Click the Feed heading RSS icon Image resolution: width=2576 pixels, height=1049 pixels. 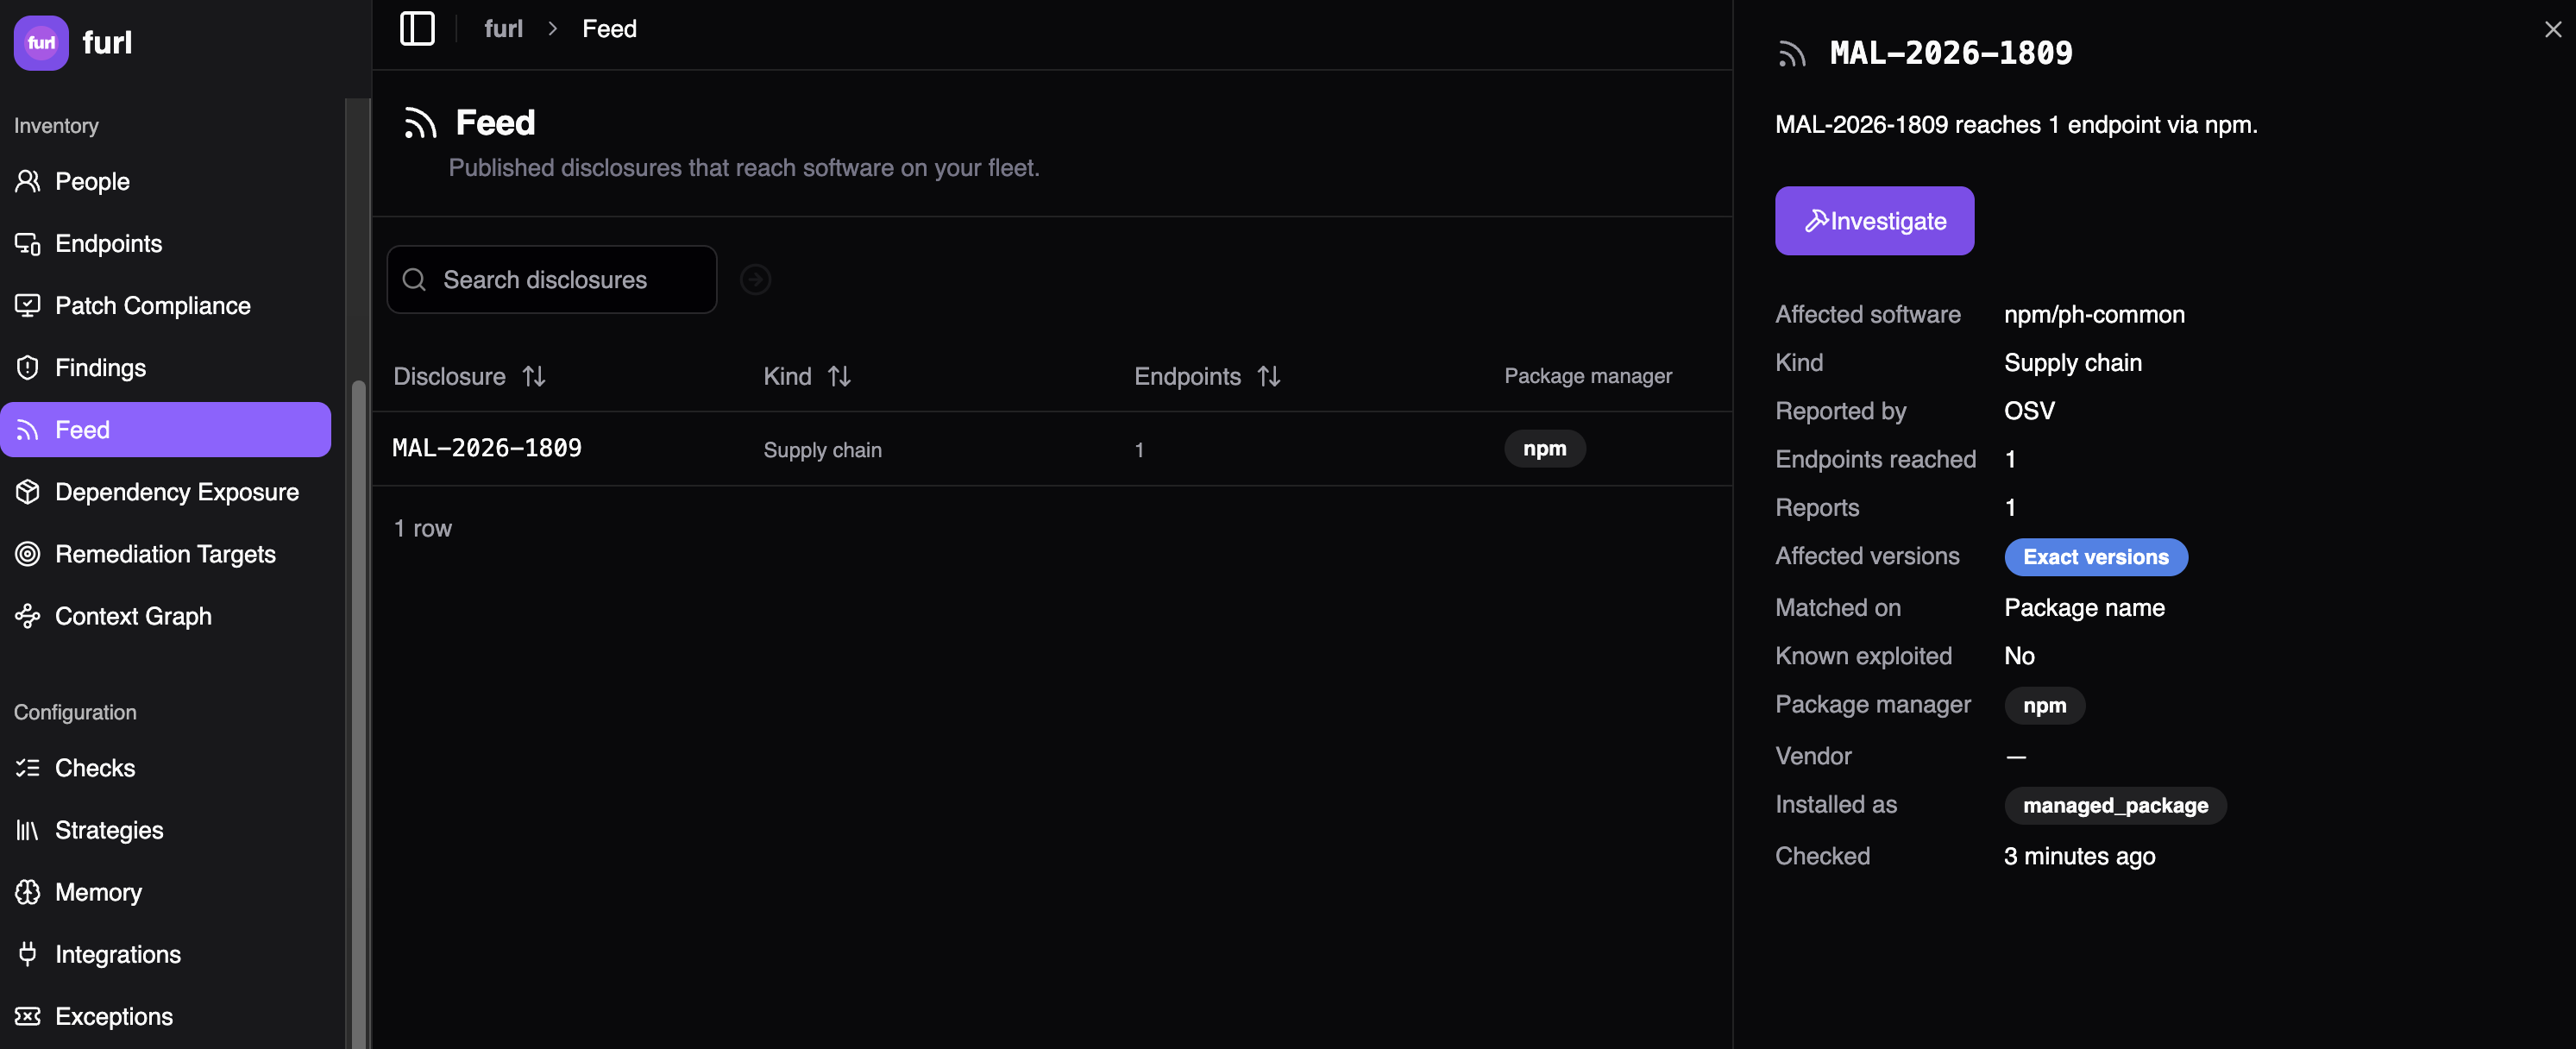[x=420, y=123]
